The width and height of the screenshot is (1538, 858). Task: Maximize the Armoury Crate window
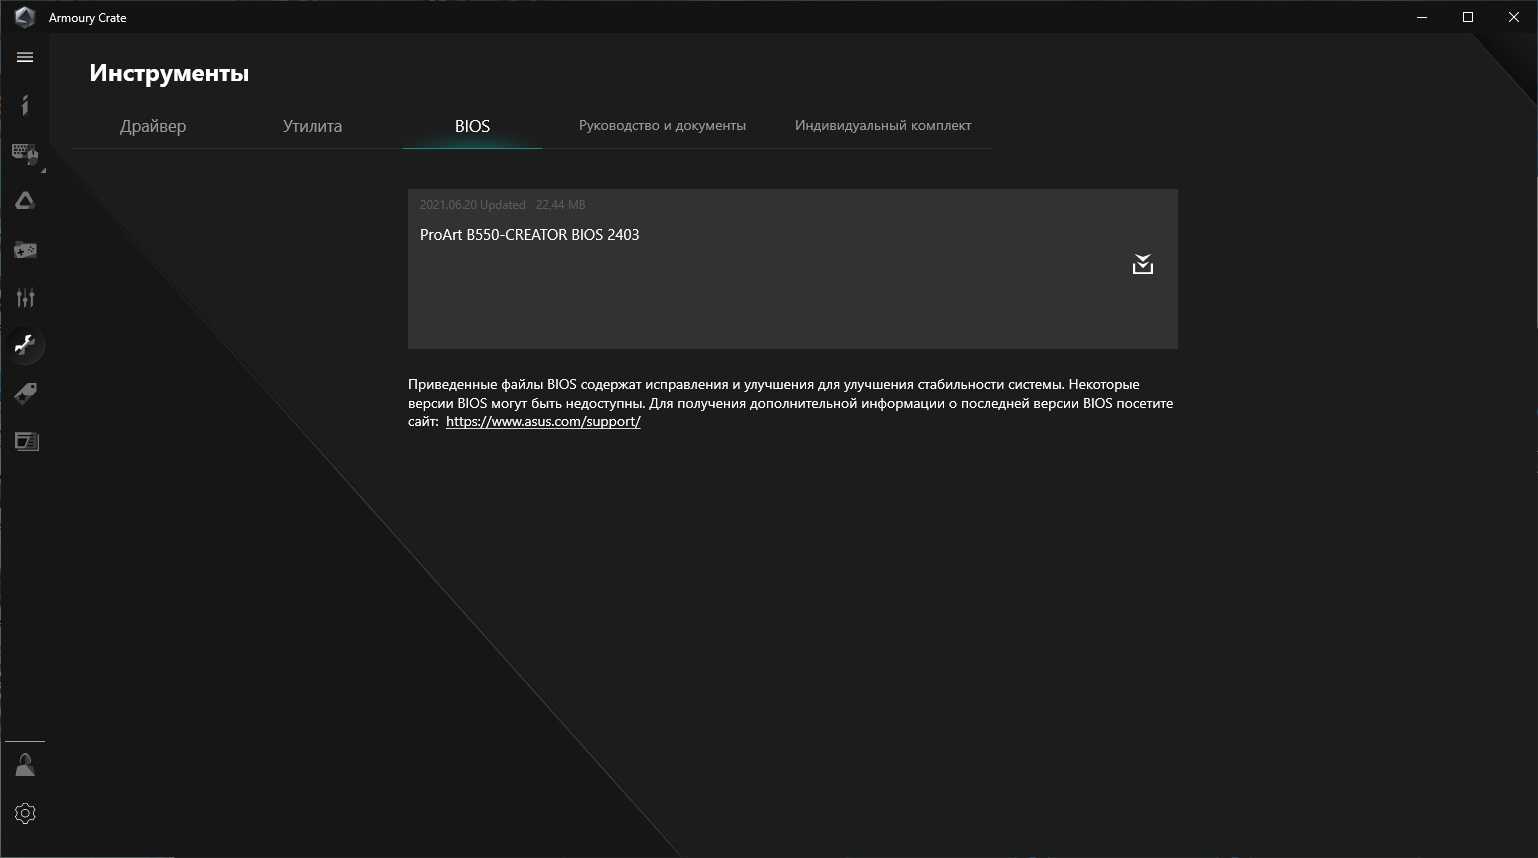(x=1467, y=17)
